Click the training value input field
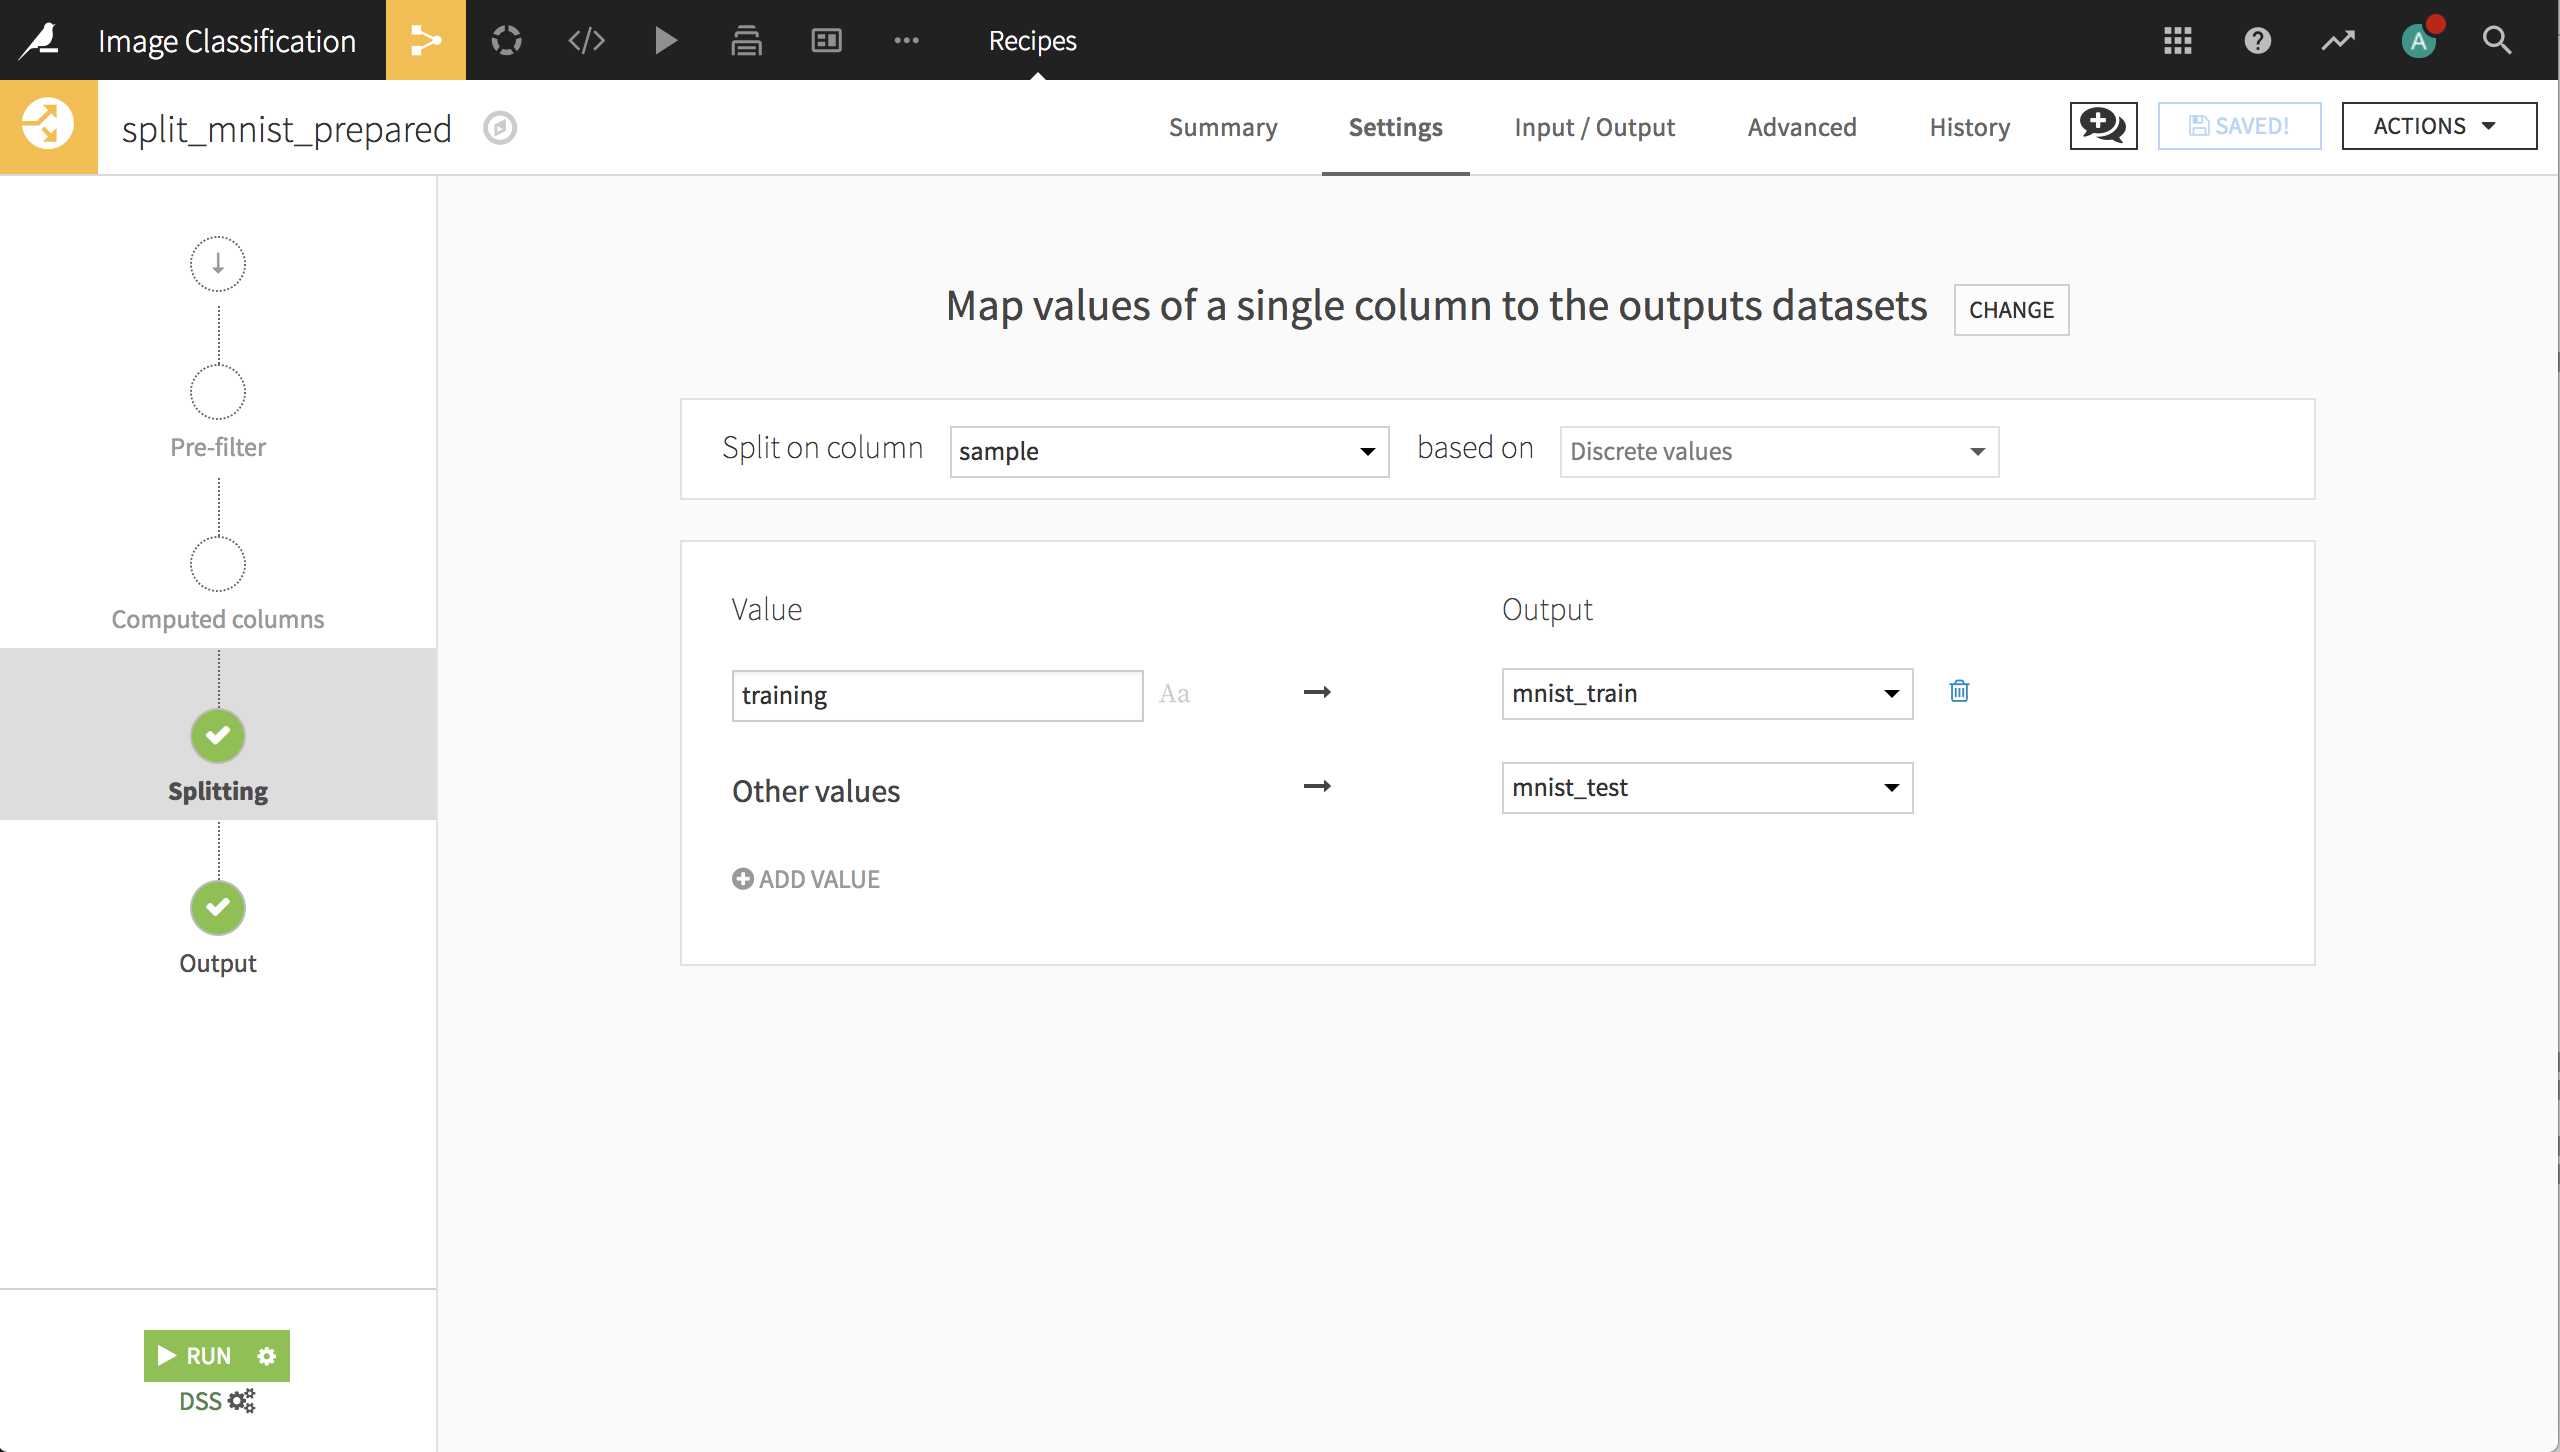This screenshot has height=1452, width=2560. pos(937,694)
